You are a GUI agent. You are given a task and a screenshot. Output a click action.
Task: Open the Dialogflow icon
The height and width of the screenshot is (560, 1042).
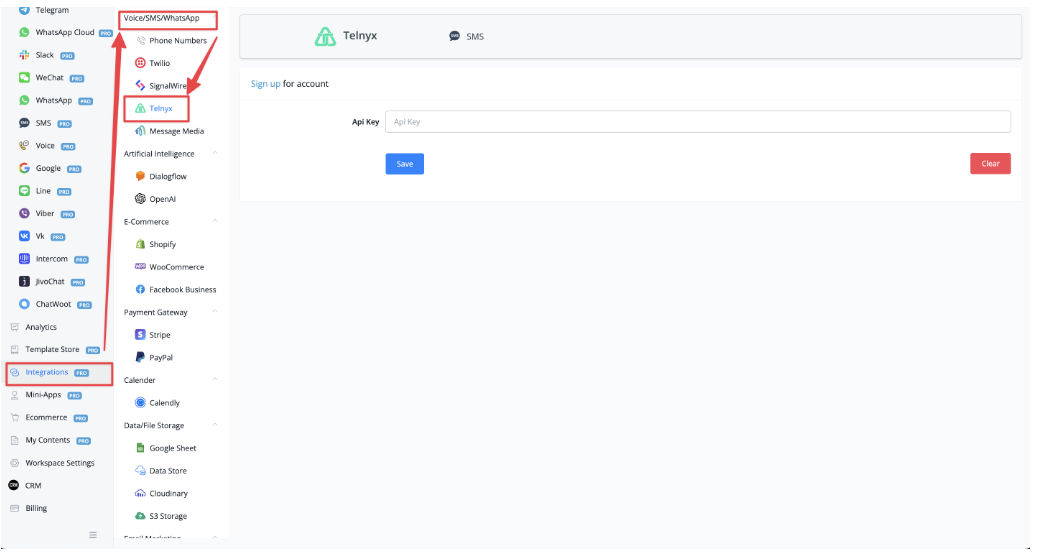140,176
